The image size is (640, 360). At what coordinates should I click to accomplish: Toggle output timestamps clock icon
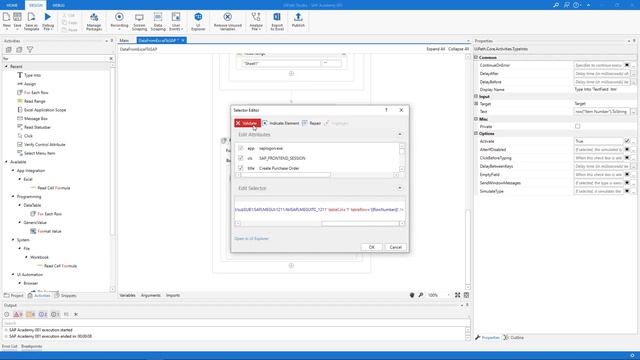tap(7, 314)
